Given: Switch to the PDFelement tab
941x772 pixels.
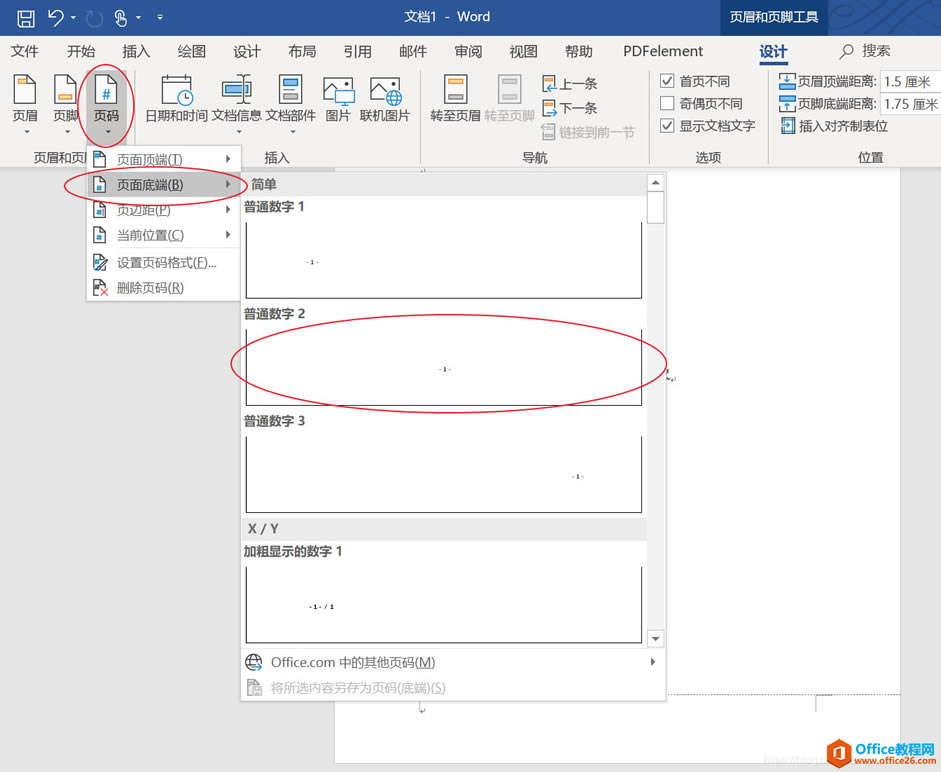Looking at the screenshot, I should coord(663,52).
